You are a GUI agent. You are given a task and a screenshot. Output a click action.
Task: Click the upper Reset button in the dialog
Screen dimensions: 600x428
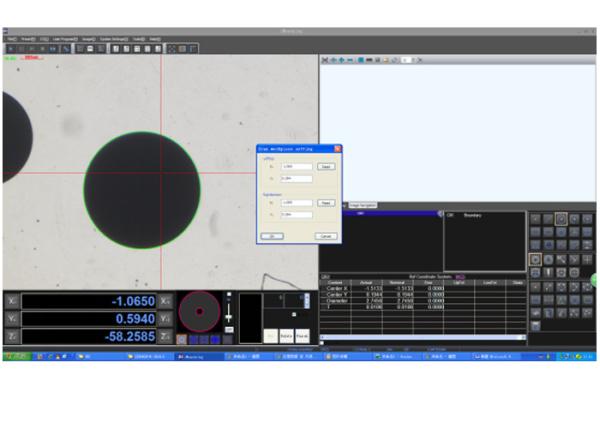tap(326, 167)
